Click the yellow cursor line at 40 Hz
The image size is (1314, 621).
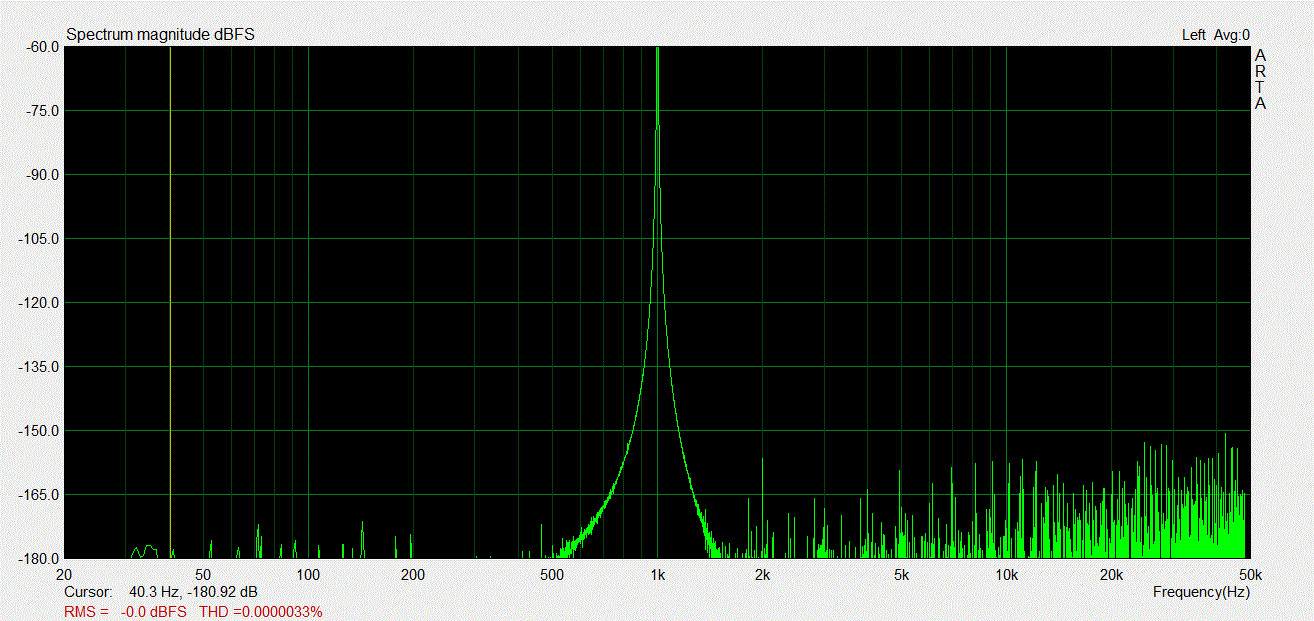pos(170,302)
